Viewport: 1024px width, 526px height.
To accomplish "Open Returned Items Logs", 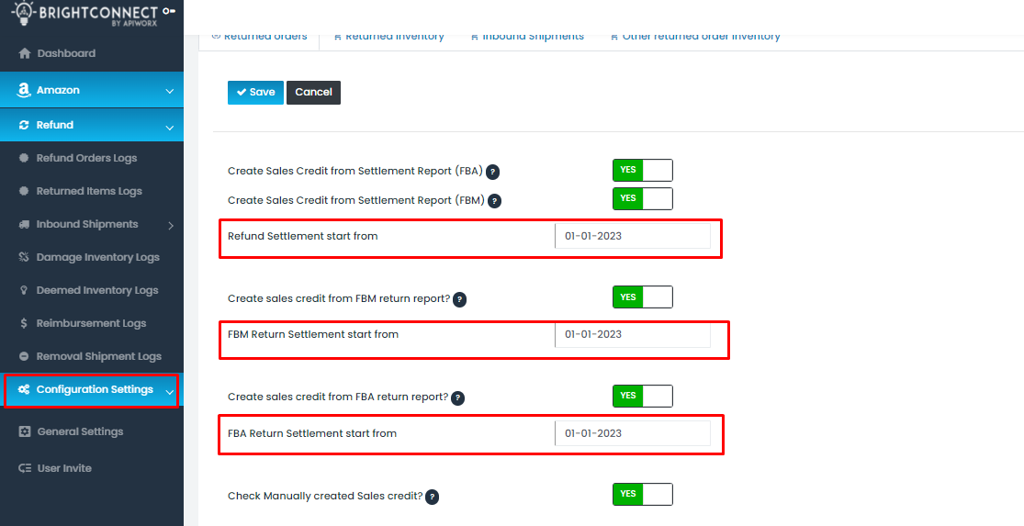I will (x=91, y=191).
